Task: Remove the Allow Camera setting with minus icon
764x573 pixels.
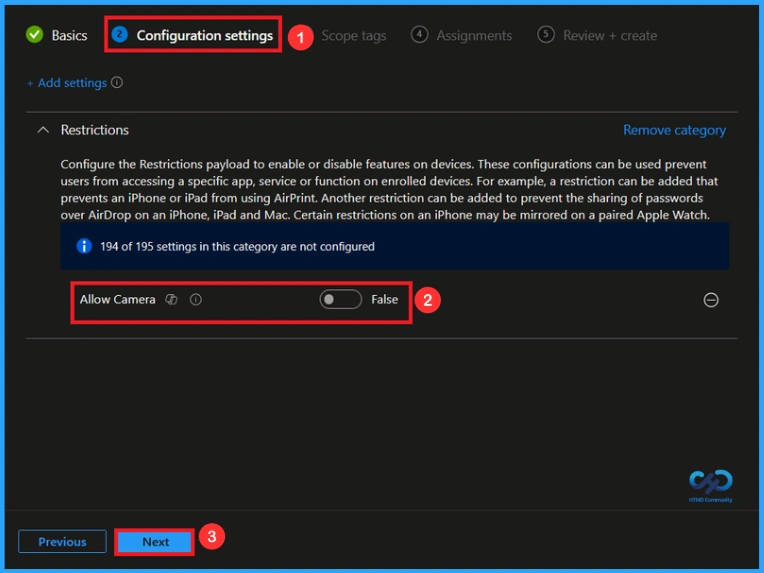Action: point(711,300)
